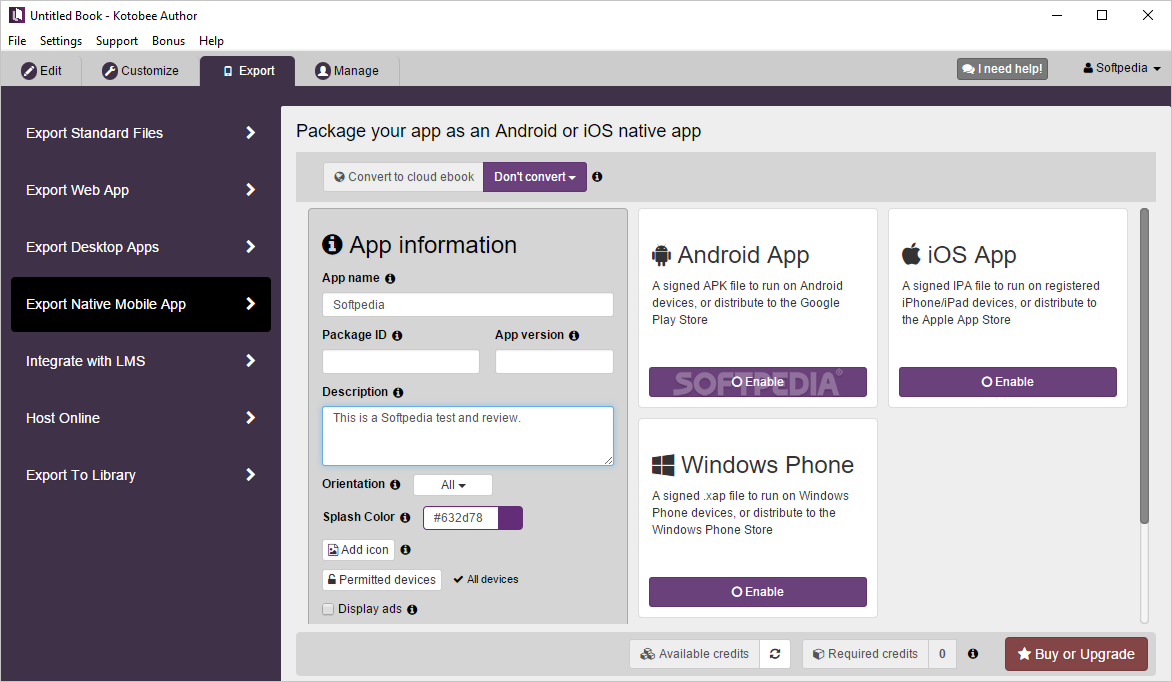Click info icon beside Required credits count

pos(973,654)
